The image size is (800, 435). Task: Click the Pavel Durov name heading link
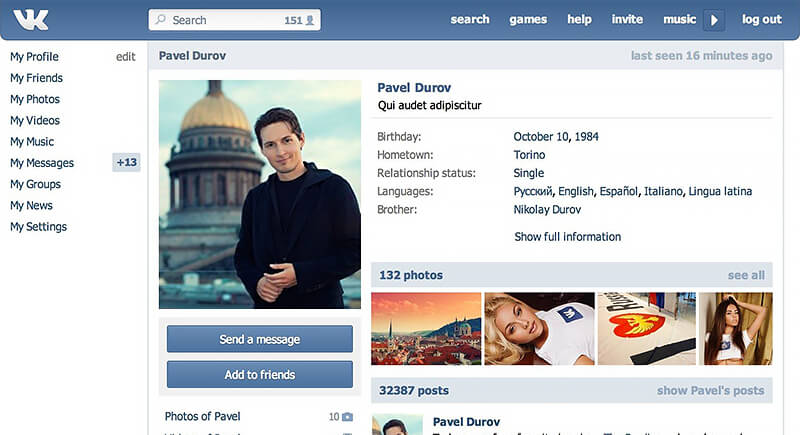click(x=414, y=88)
